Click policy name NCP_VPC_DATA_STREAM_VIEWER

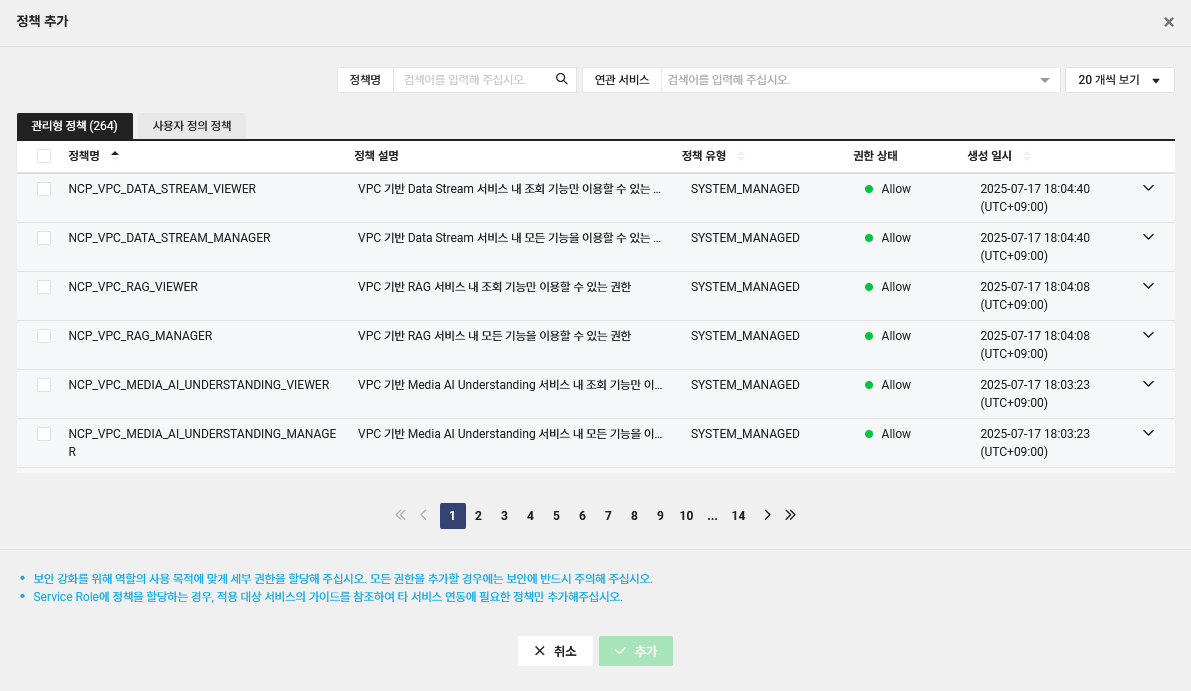tap(162, 189)
